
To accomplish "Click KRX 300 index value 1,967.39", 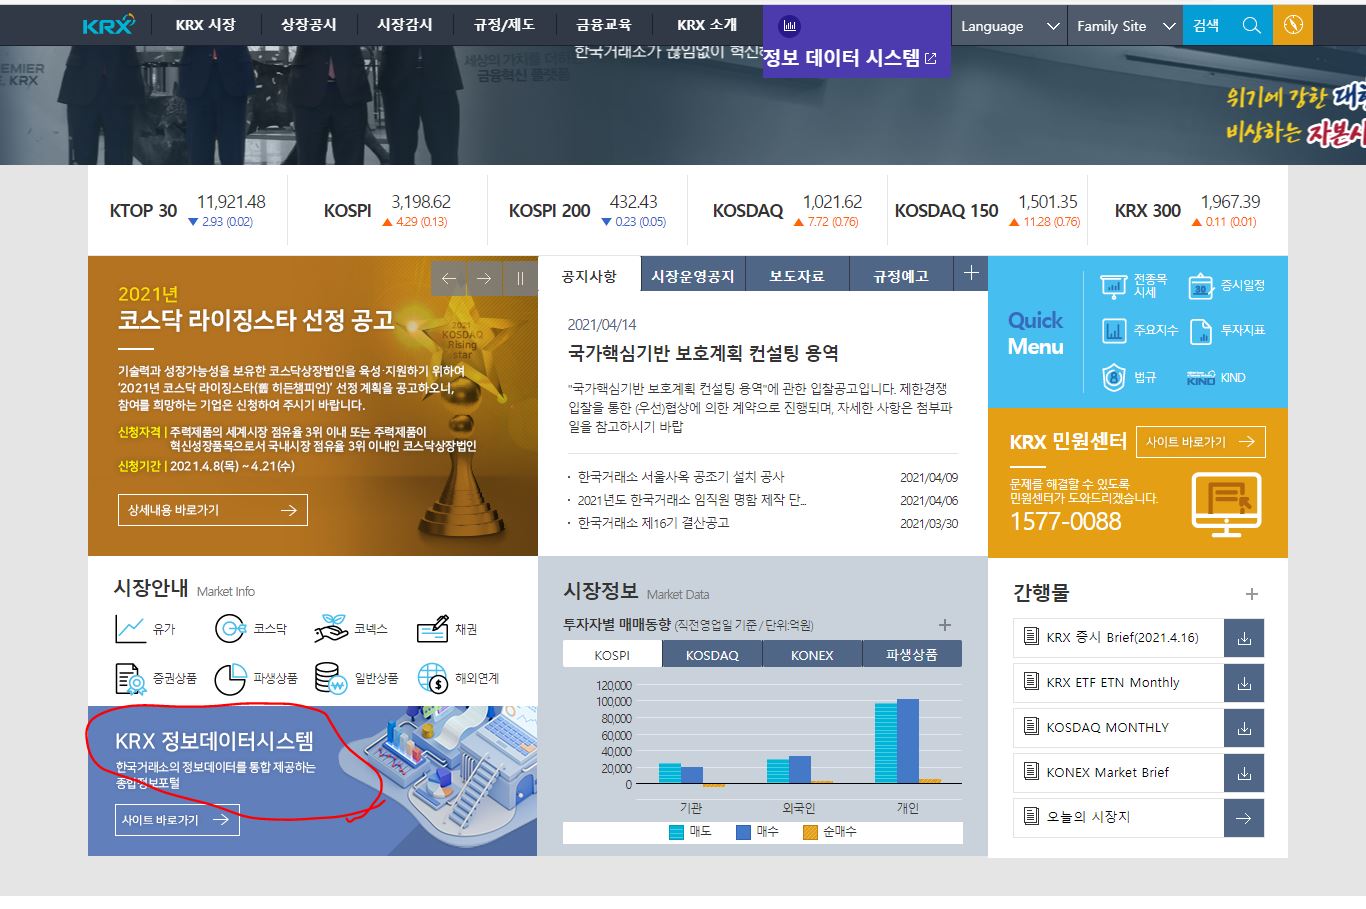I will click(x=1230, y=202).
